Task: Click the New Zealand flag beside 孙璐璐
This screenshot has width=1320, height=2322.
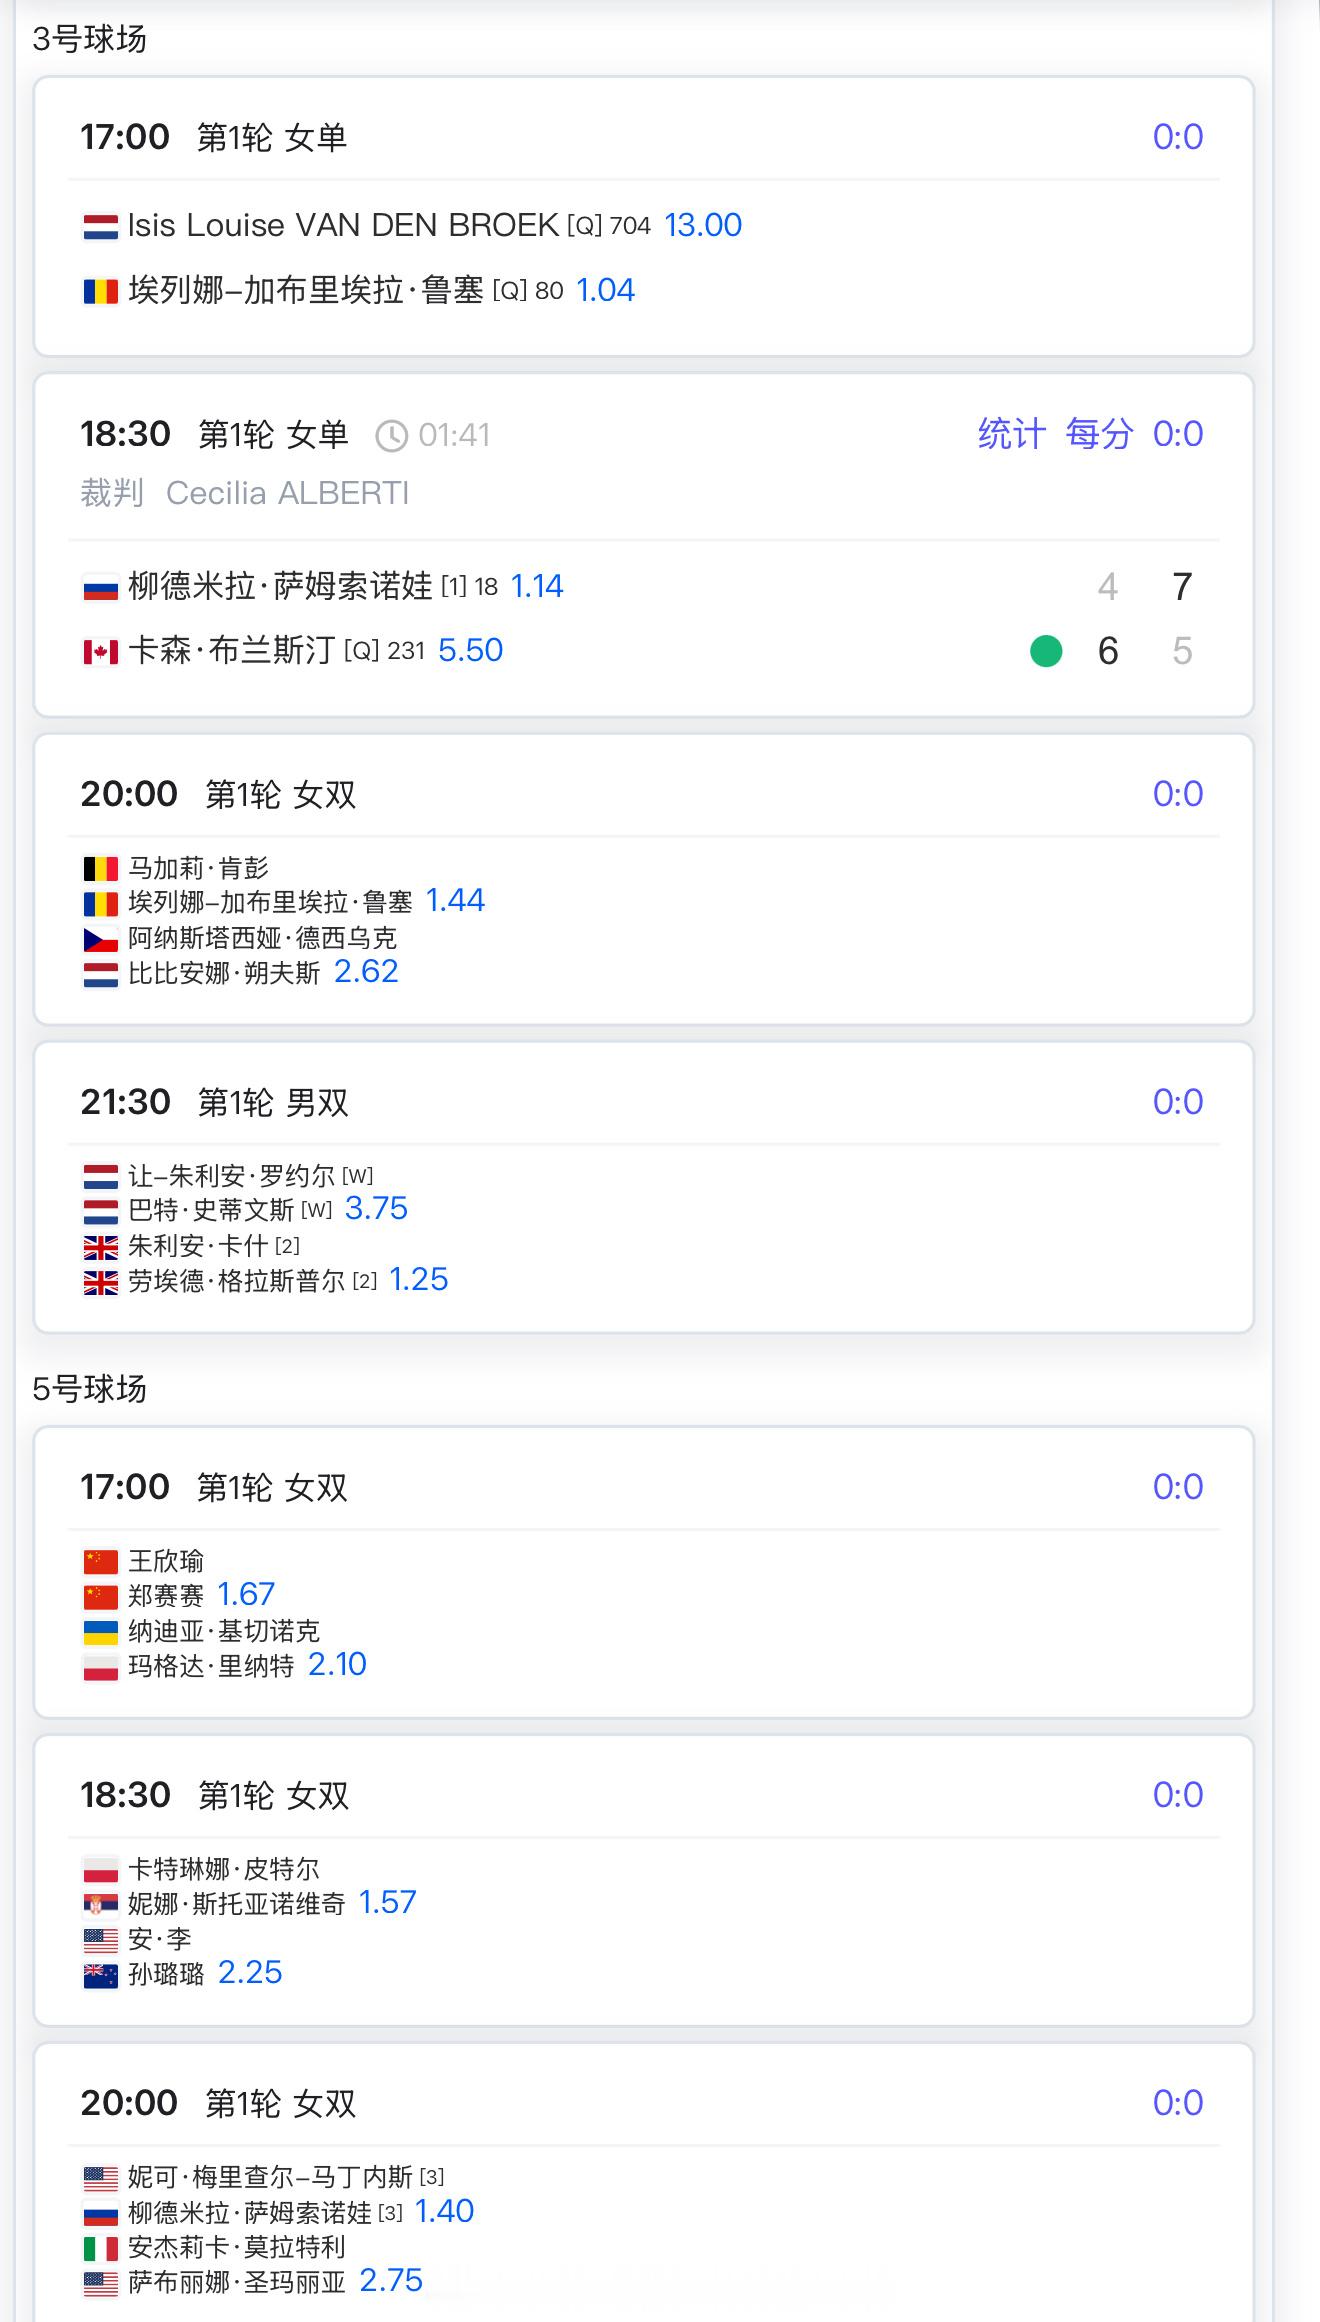Action: 100,1975
